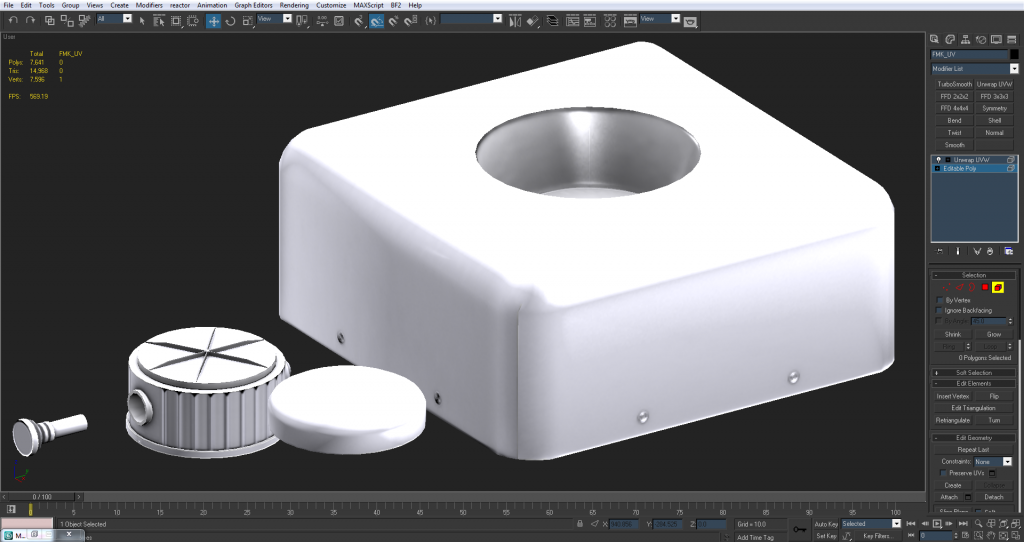This screenshot has width=1024, height=542.
Task: Click the Undo arrow in the toolbar
Action: tap(13, 20)
